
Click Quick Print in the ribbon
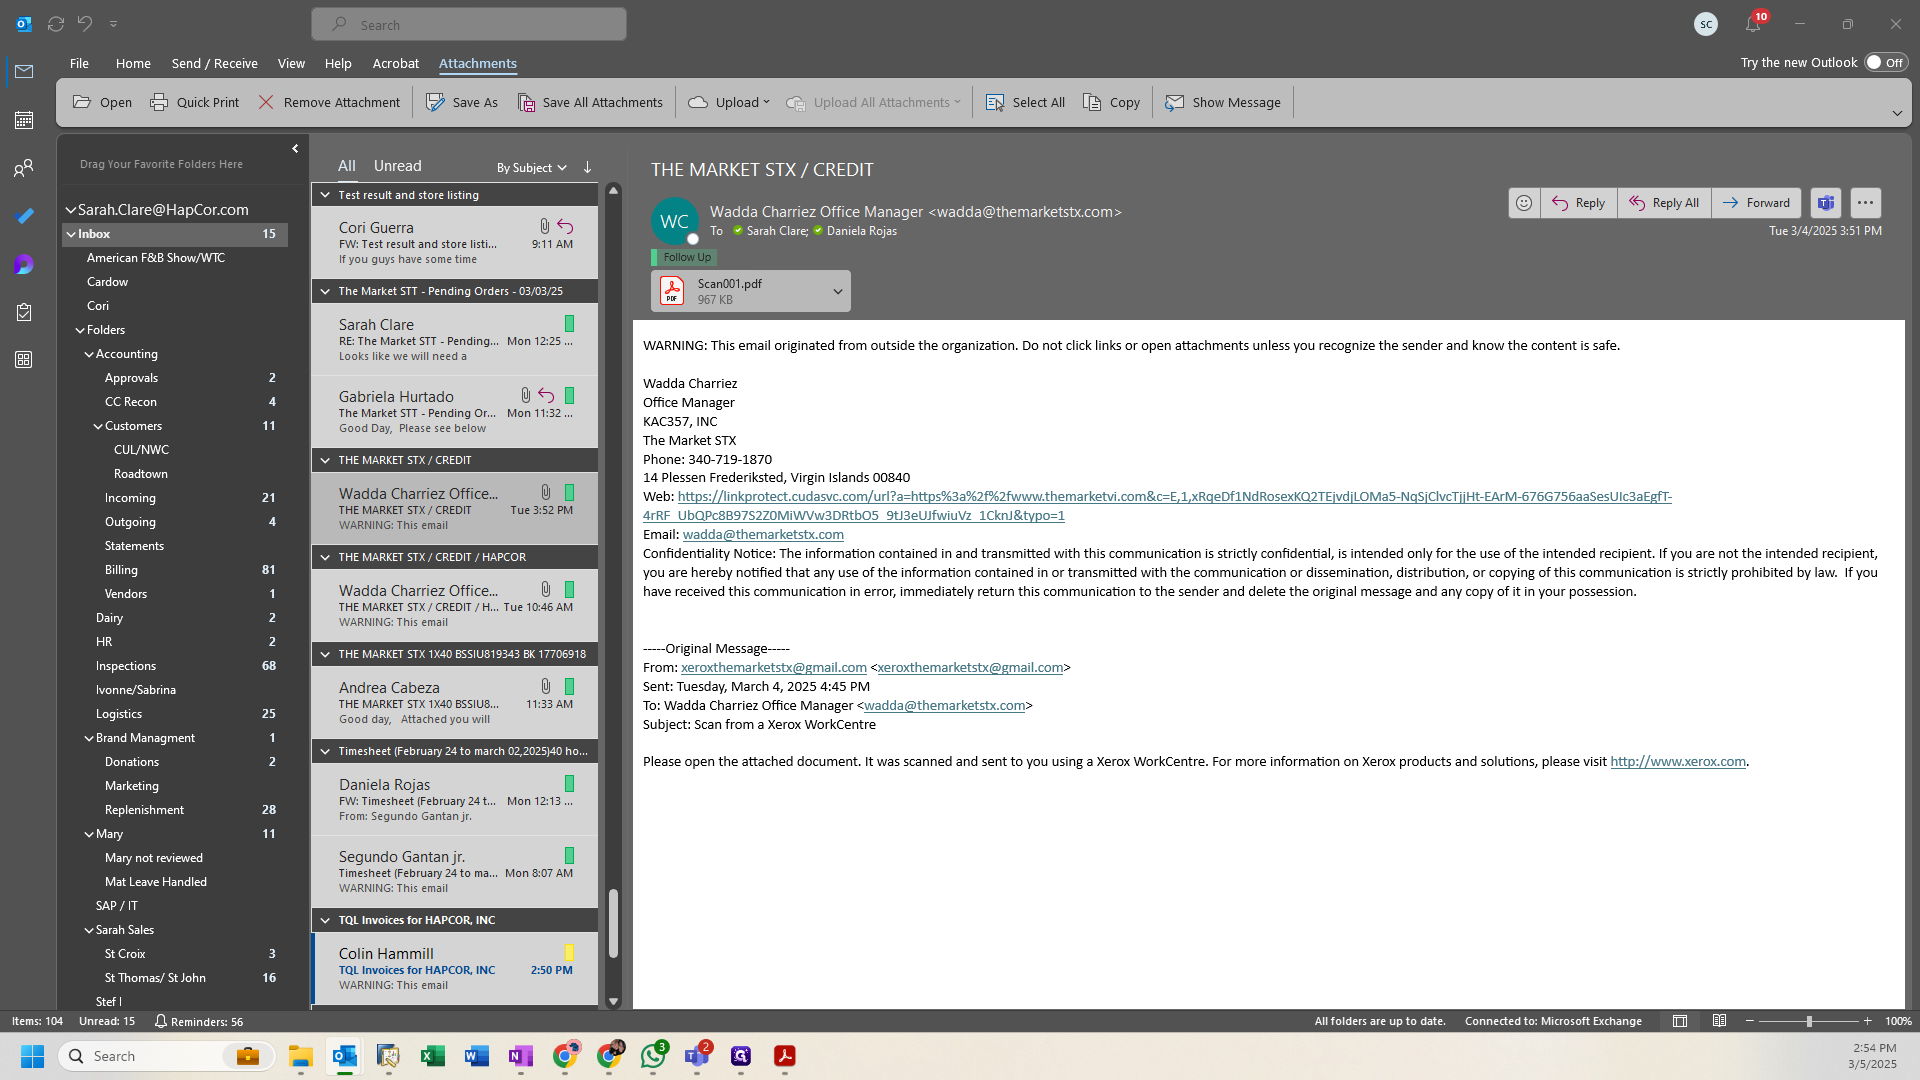tap(194, 102)
